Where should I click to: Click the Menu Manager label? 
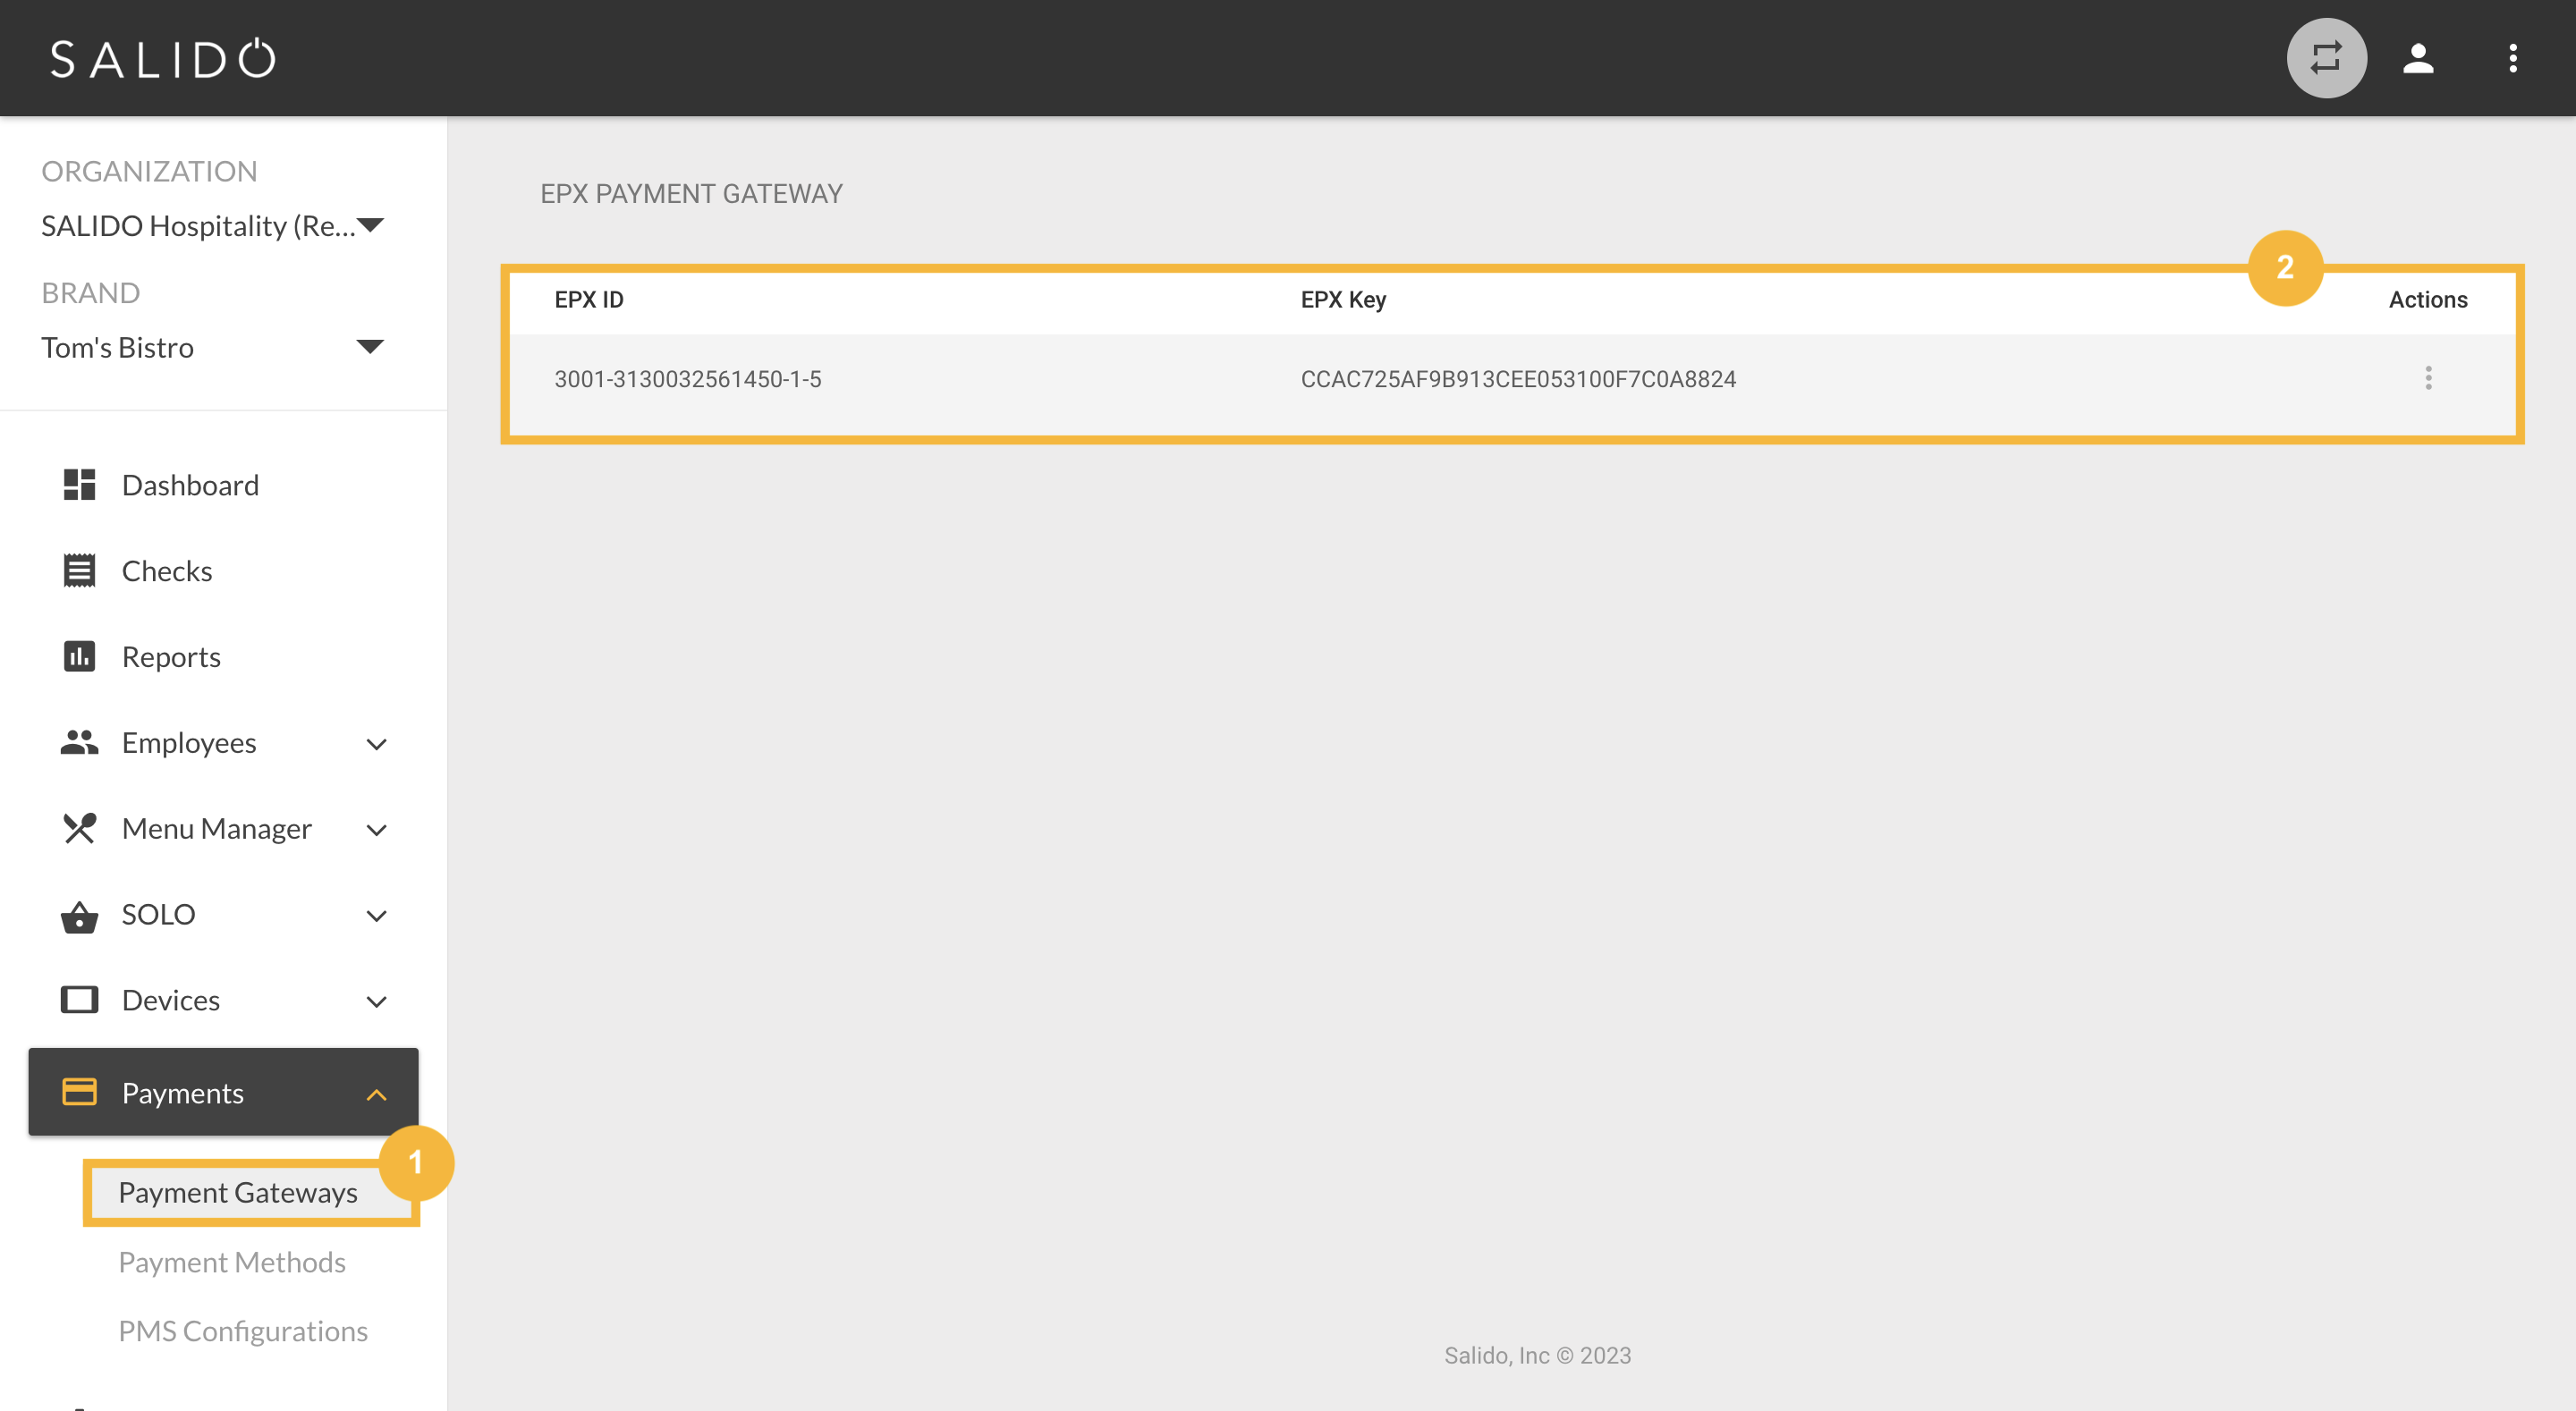click(x=217, y=829)
